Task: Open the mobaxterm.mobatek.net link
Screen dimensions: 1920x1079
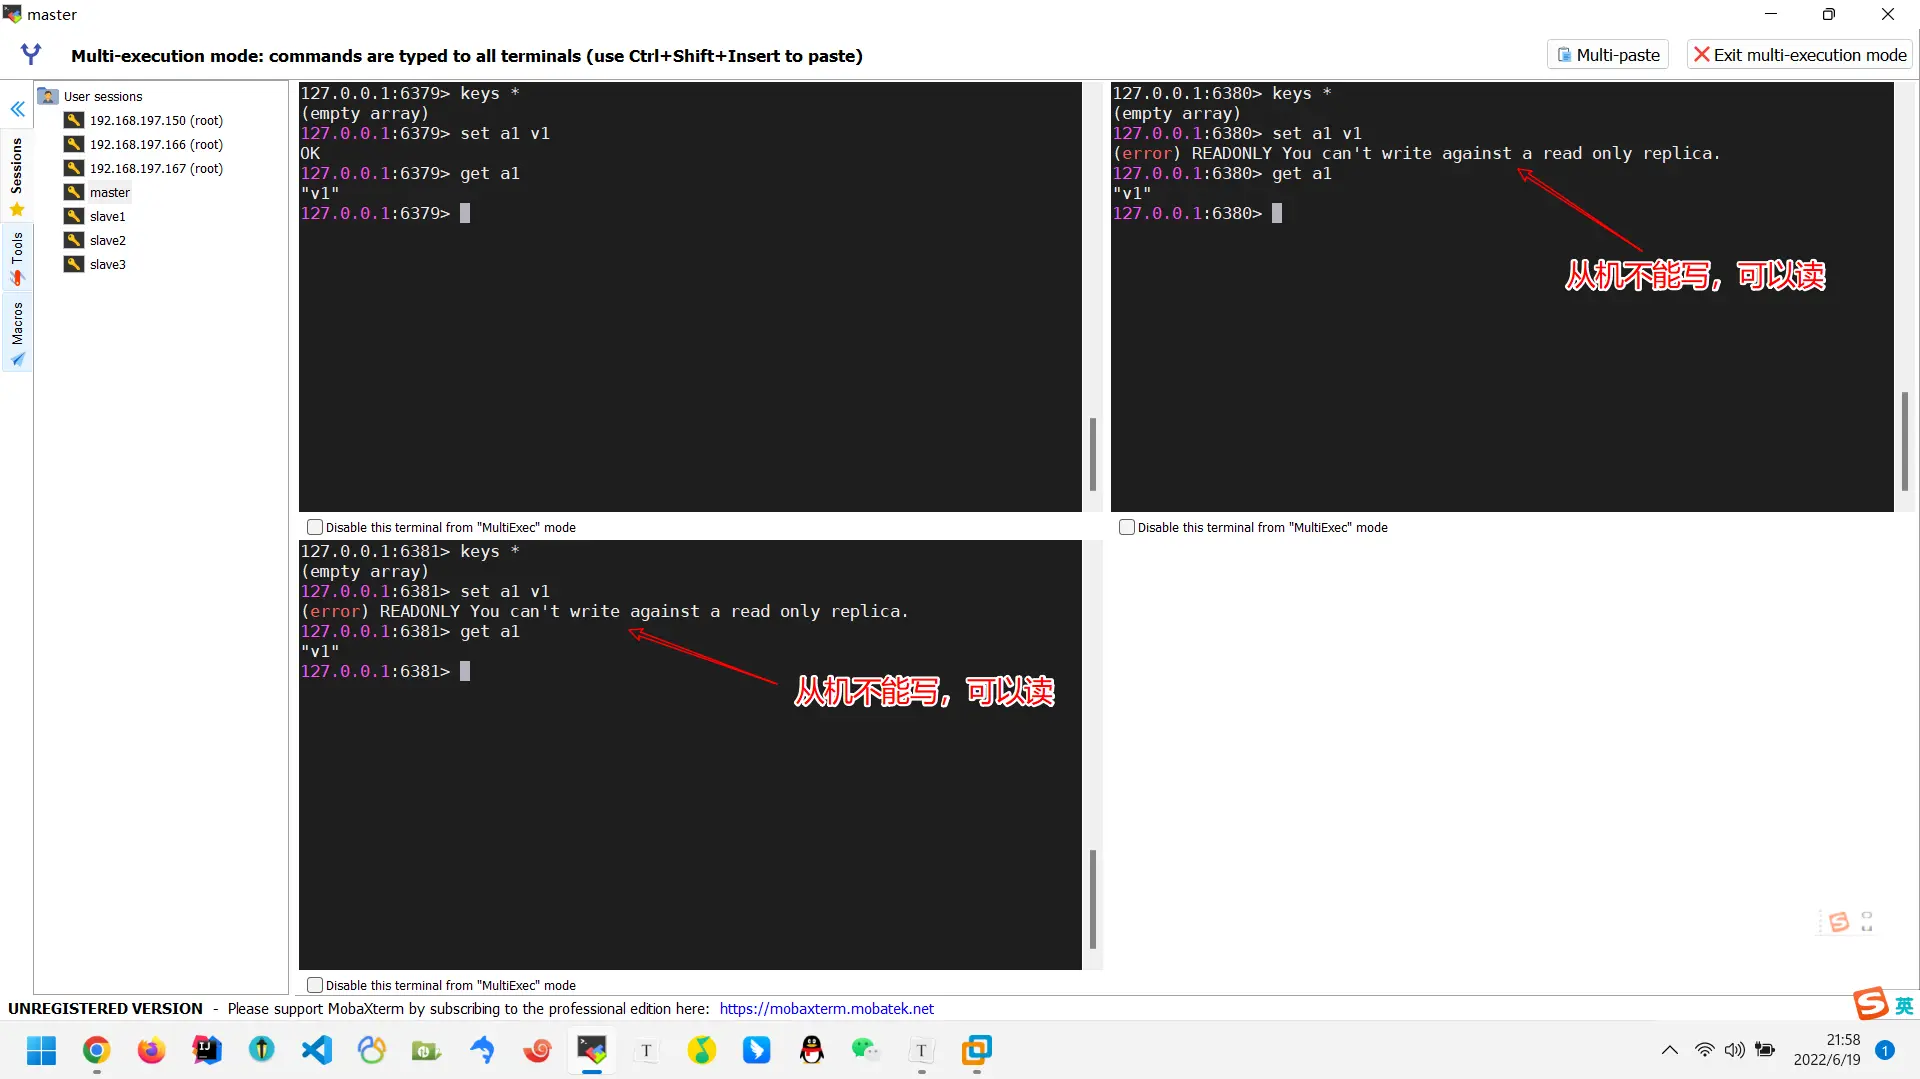Action: coord(826,1008)
